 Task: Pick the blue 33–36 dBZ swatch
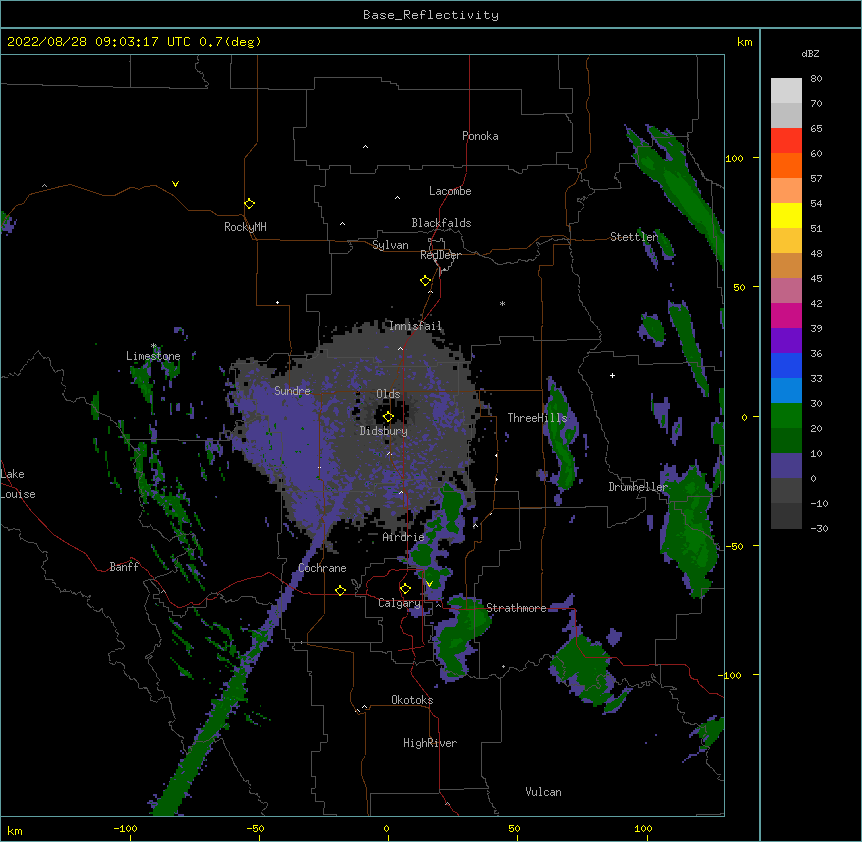[786, 365]
